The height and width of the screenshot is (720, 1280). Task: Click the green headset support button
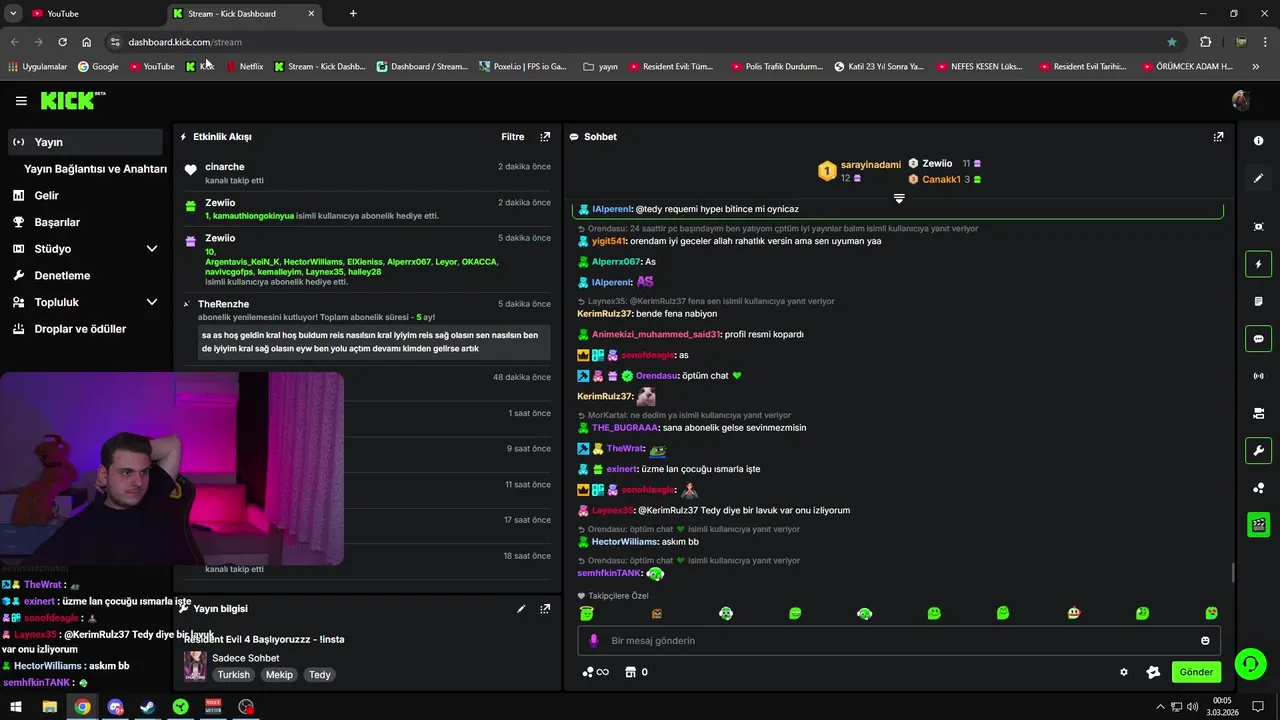1249,663
